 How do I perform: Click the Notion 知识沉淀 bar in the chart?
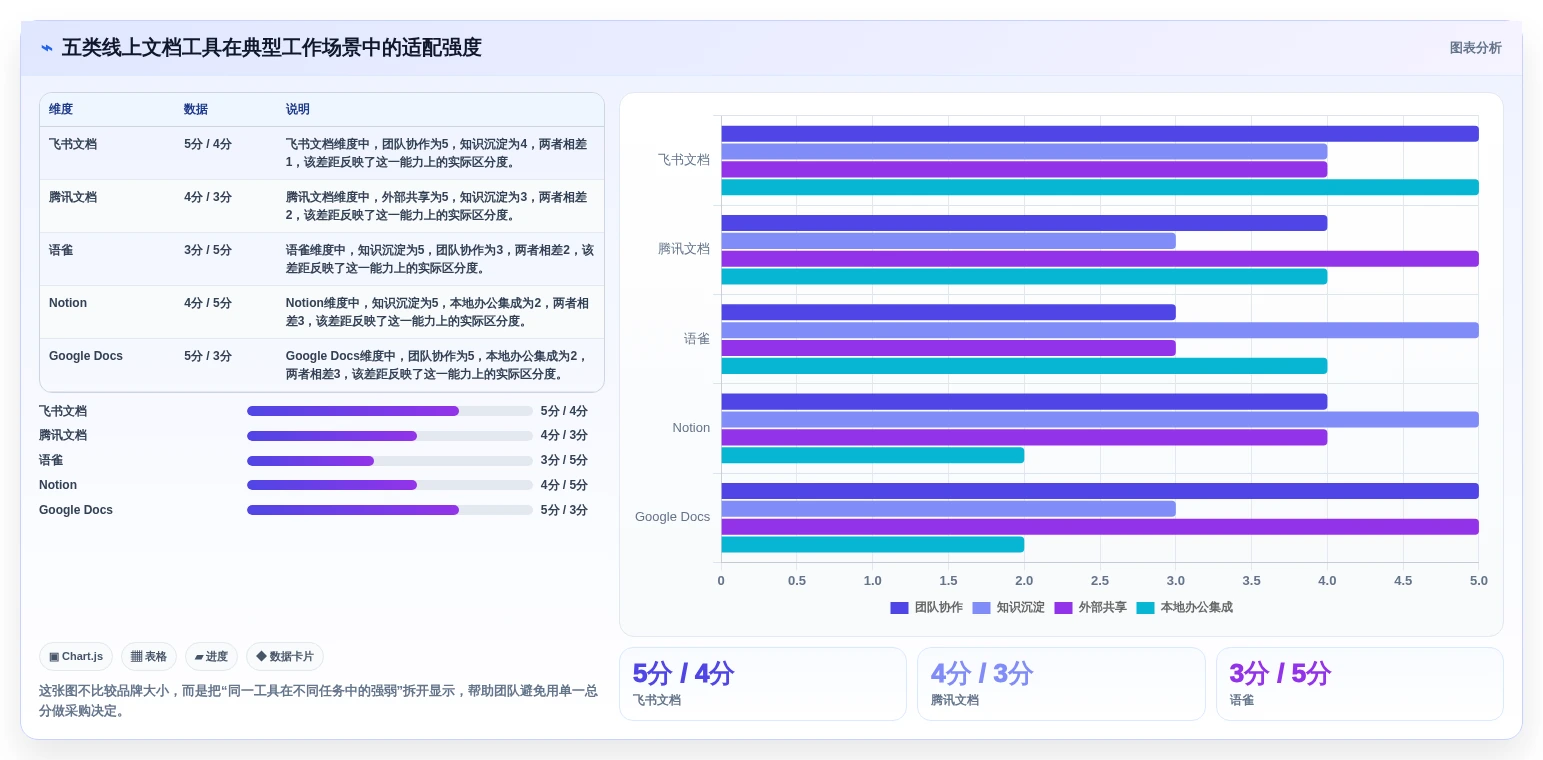click(x=1100, y=420)
